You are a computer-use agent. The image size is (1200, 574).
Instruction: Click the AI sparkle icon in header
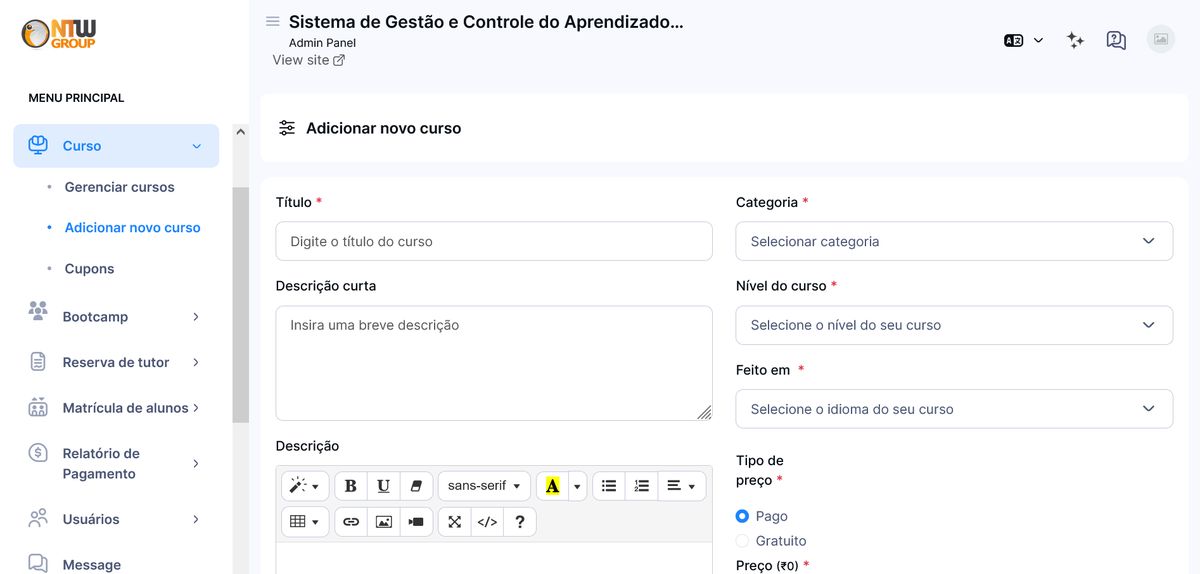[1075, 40]
